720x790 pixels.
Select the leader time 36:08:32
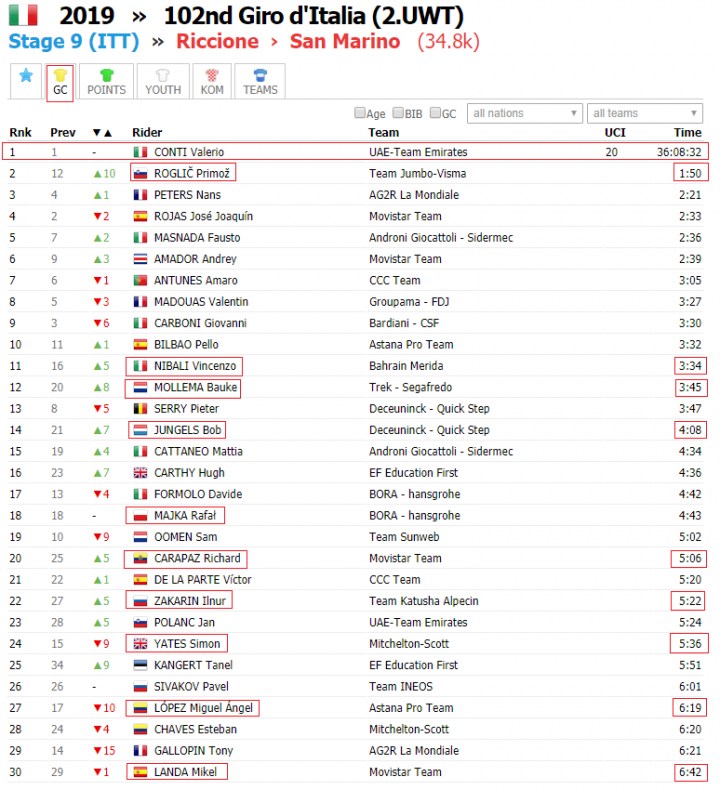click(x=679, y=152)
